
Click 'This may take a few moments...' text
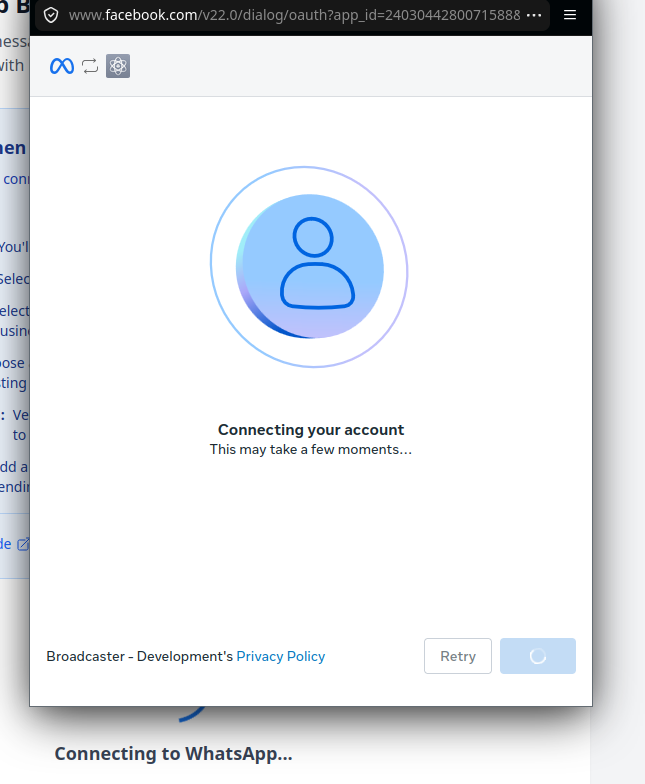311,450
